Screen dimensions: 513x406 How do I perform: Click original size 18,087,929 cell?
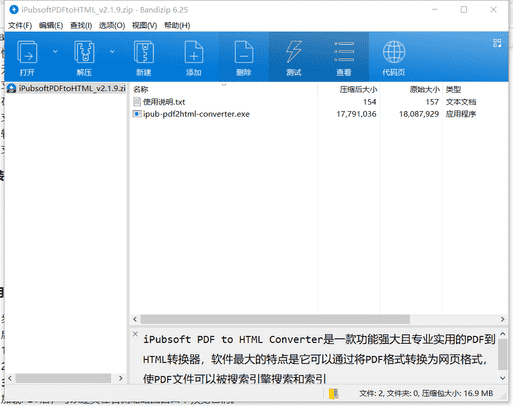tap(419, 114)
